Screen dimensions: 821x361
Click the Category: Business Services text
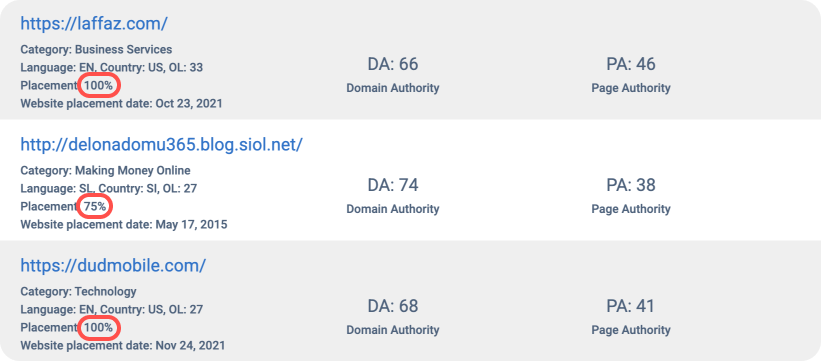96,50
